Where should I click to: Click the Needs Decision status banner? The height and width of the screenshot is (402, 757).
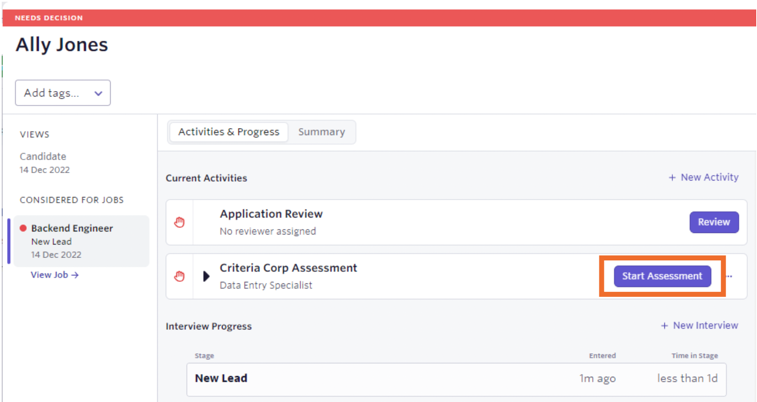click(378, 18)
